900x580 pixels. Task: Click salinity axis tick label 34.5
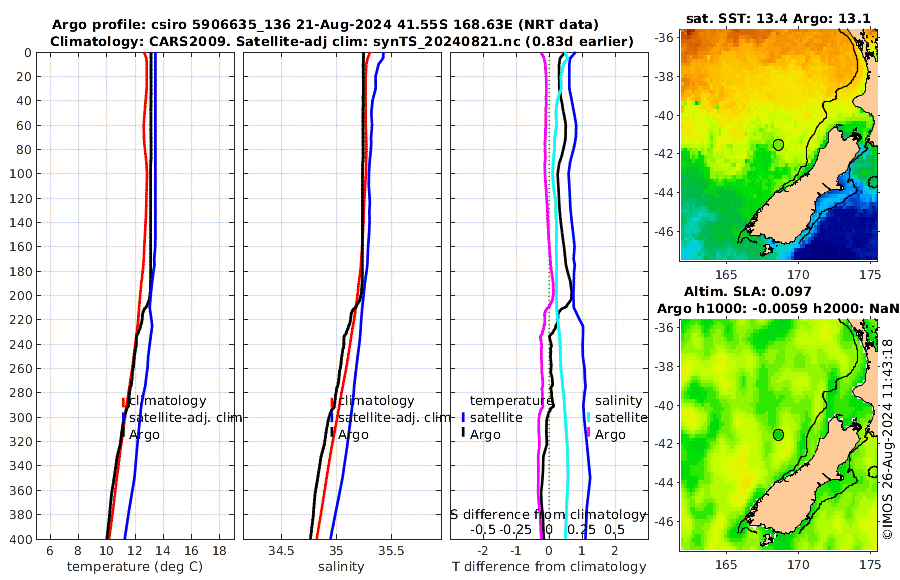pos(281,551)
